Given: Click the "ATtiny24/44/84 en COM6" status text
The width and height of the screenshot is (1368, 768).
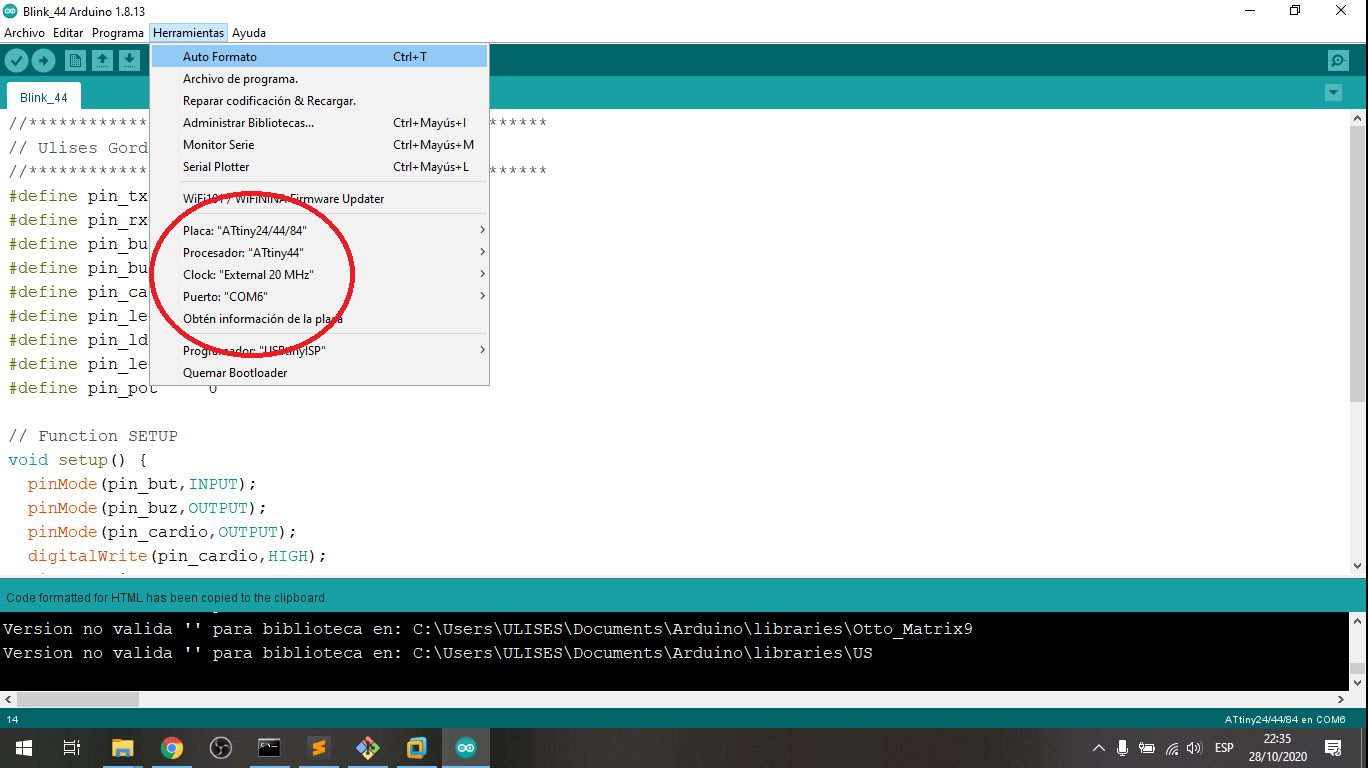Looking at the screenshot, I should [x=1285, y=720].
